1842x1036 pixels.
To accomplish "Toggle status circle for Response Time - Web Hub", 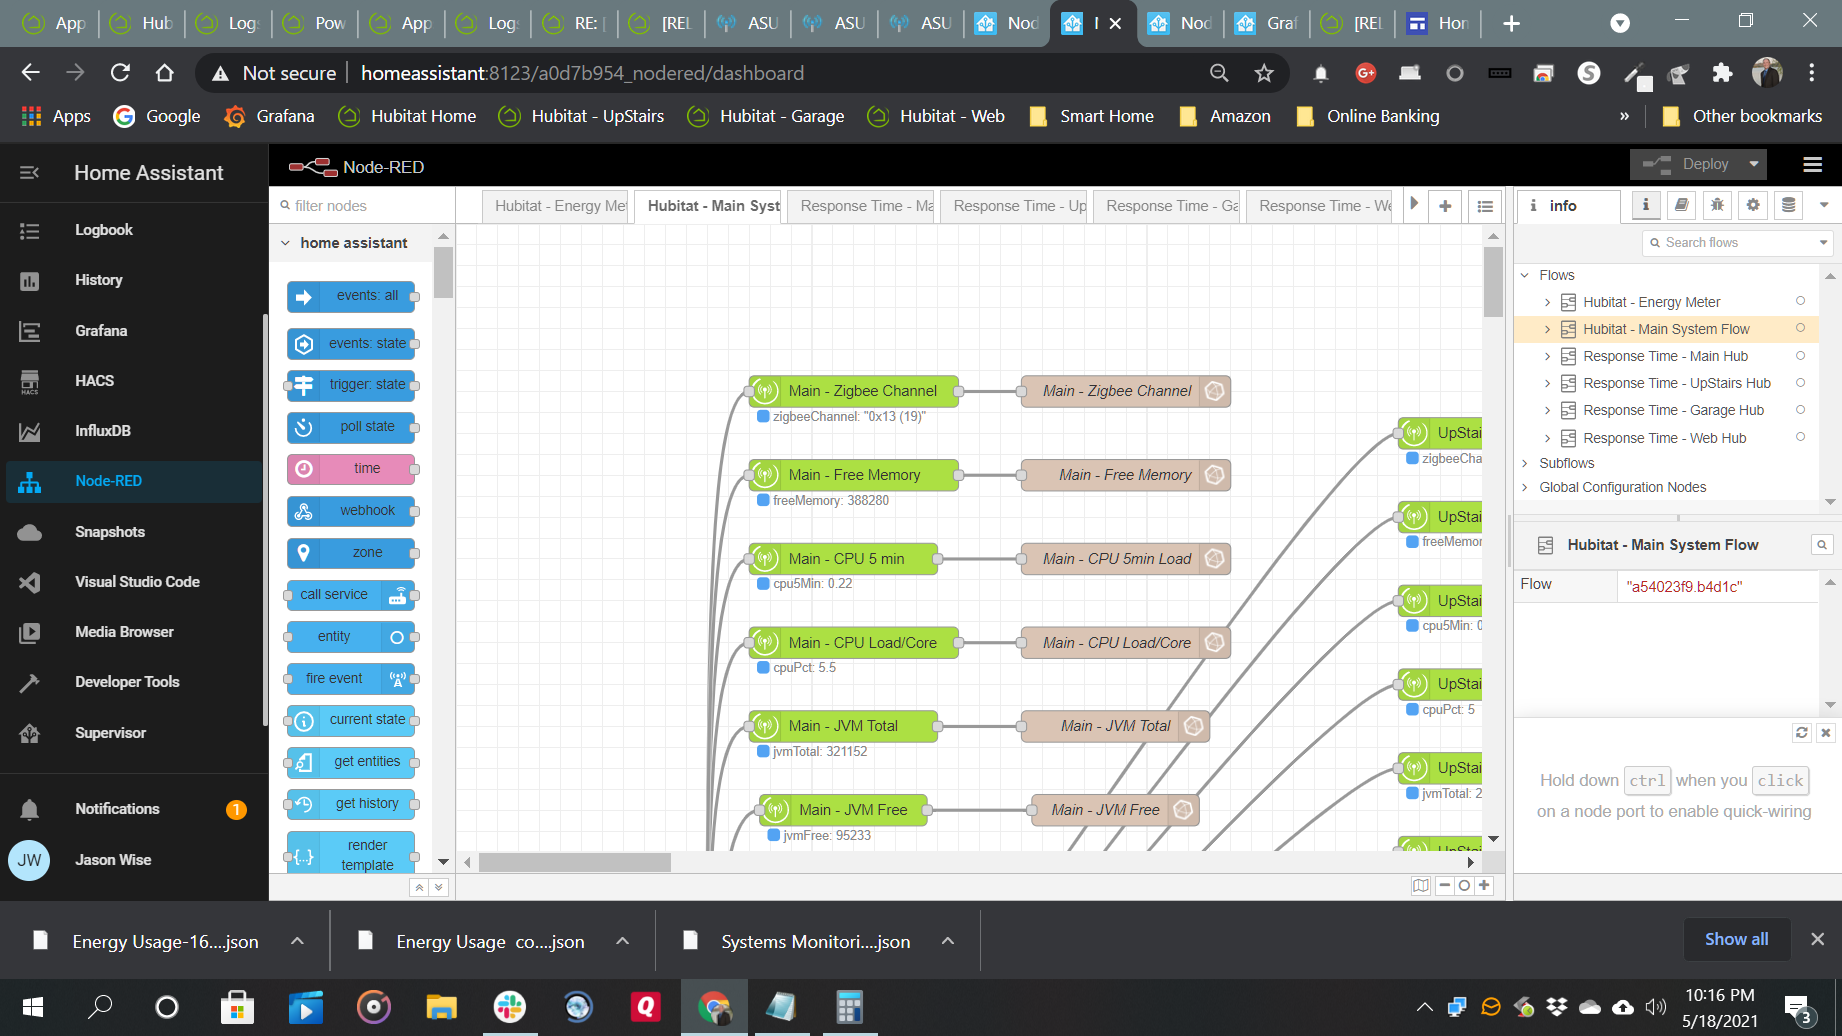I will [x=1800, y=437].
